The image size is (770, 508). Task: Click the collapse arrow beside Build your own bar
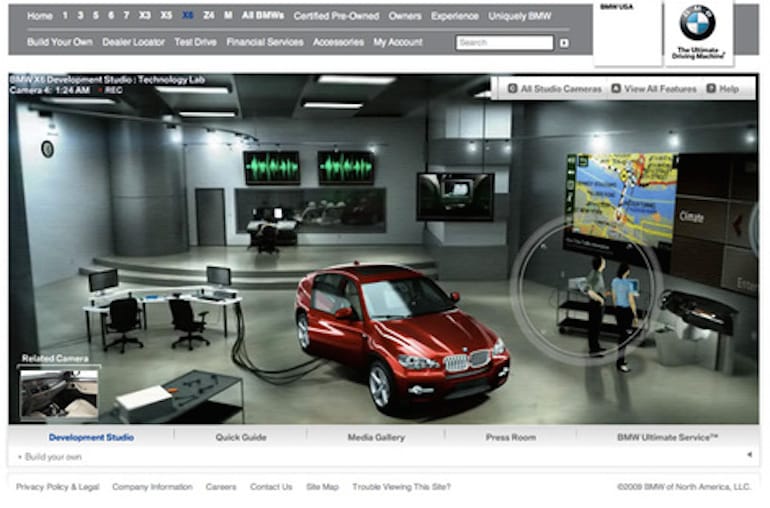[x=749, y=454]
